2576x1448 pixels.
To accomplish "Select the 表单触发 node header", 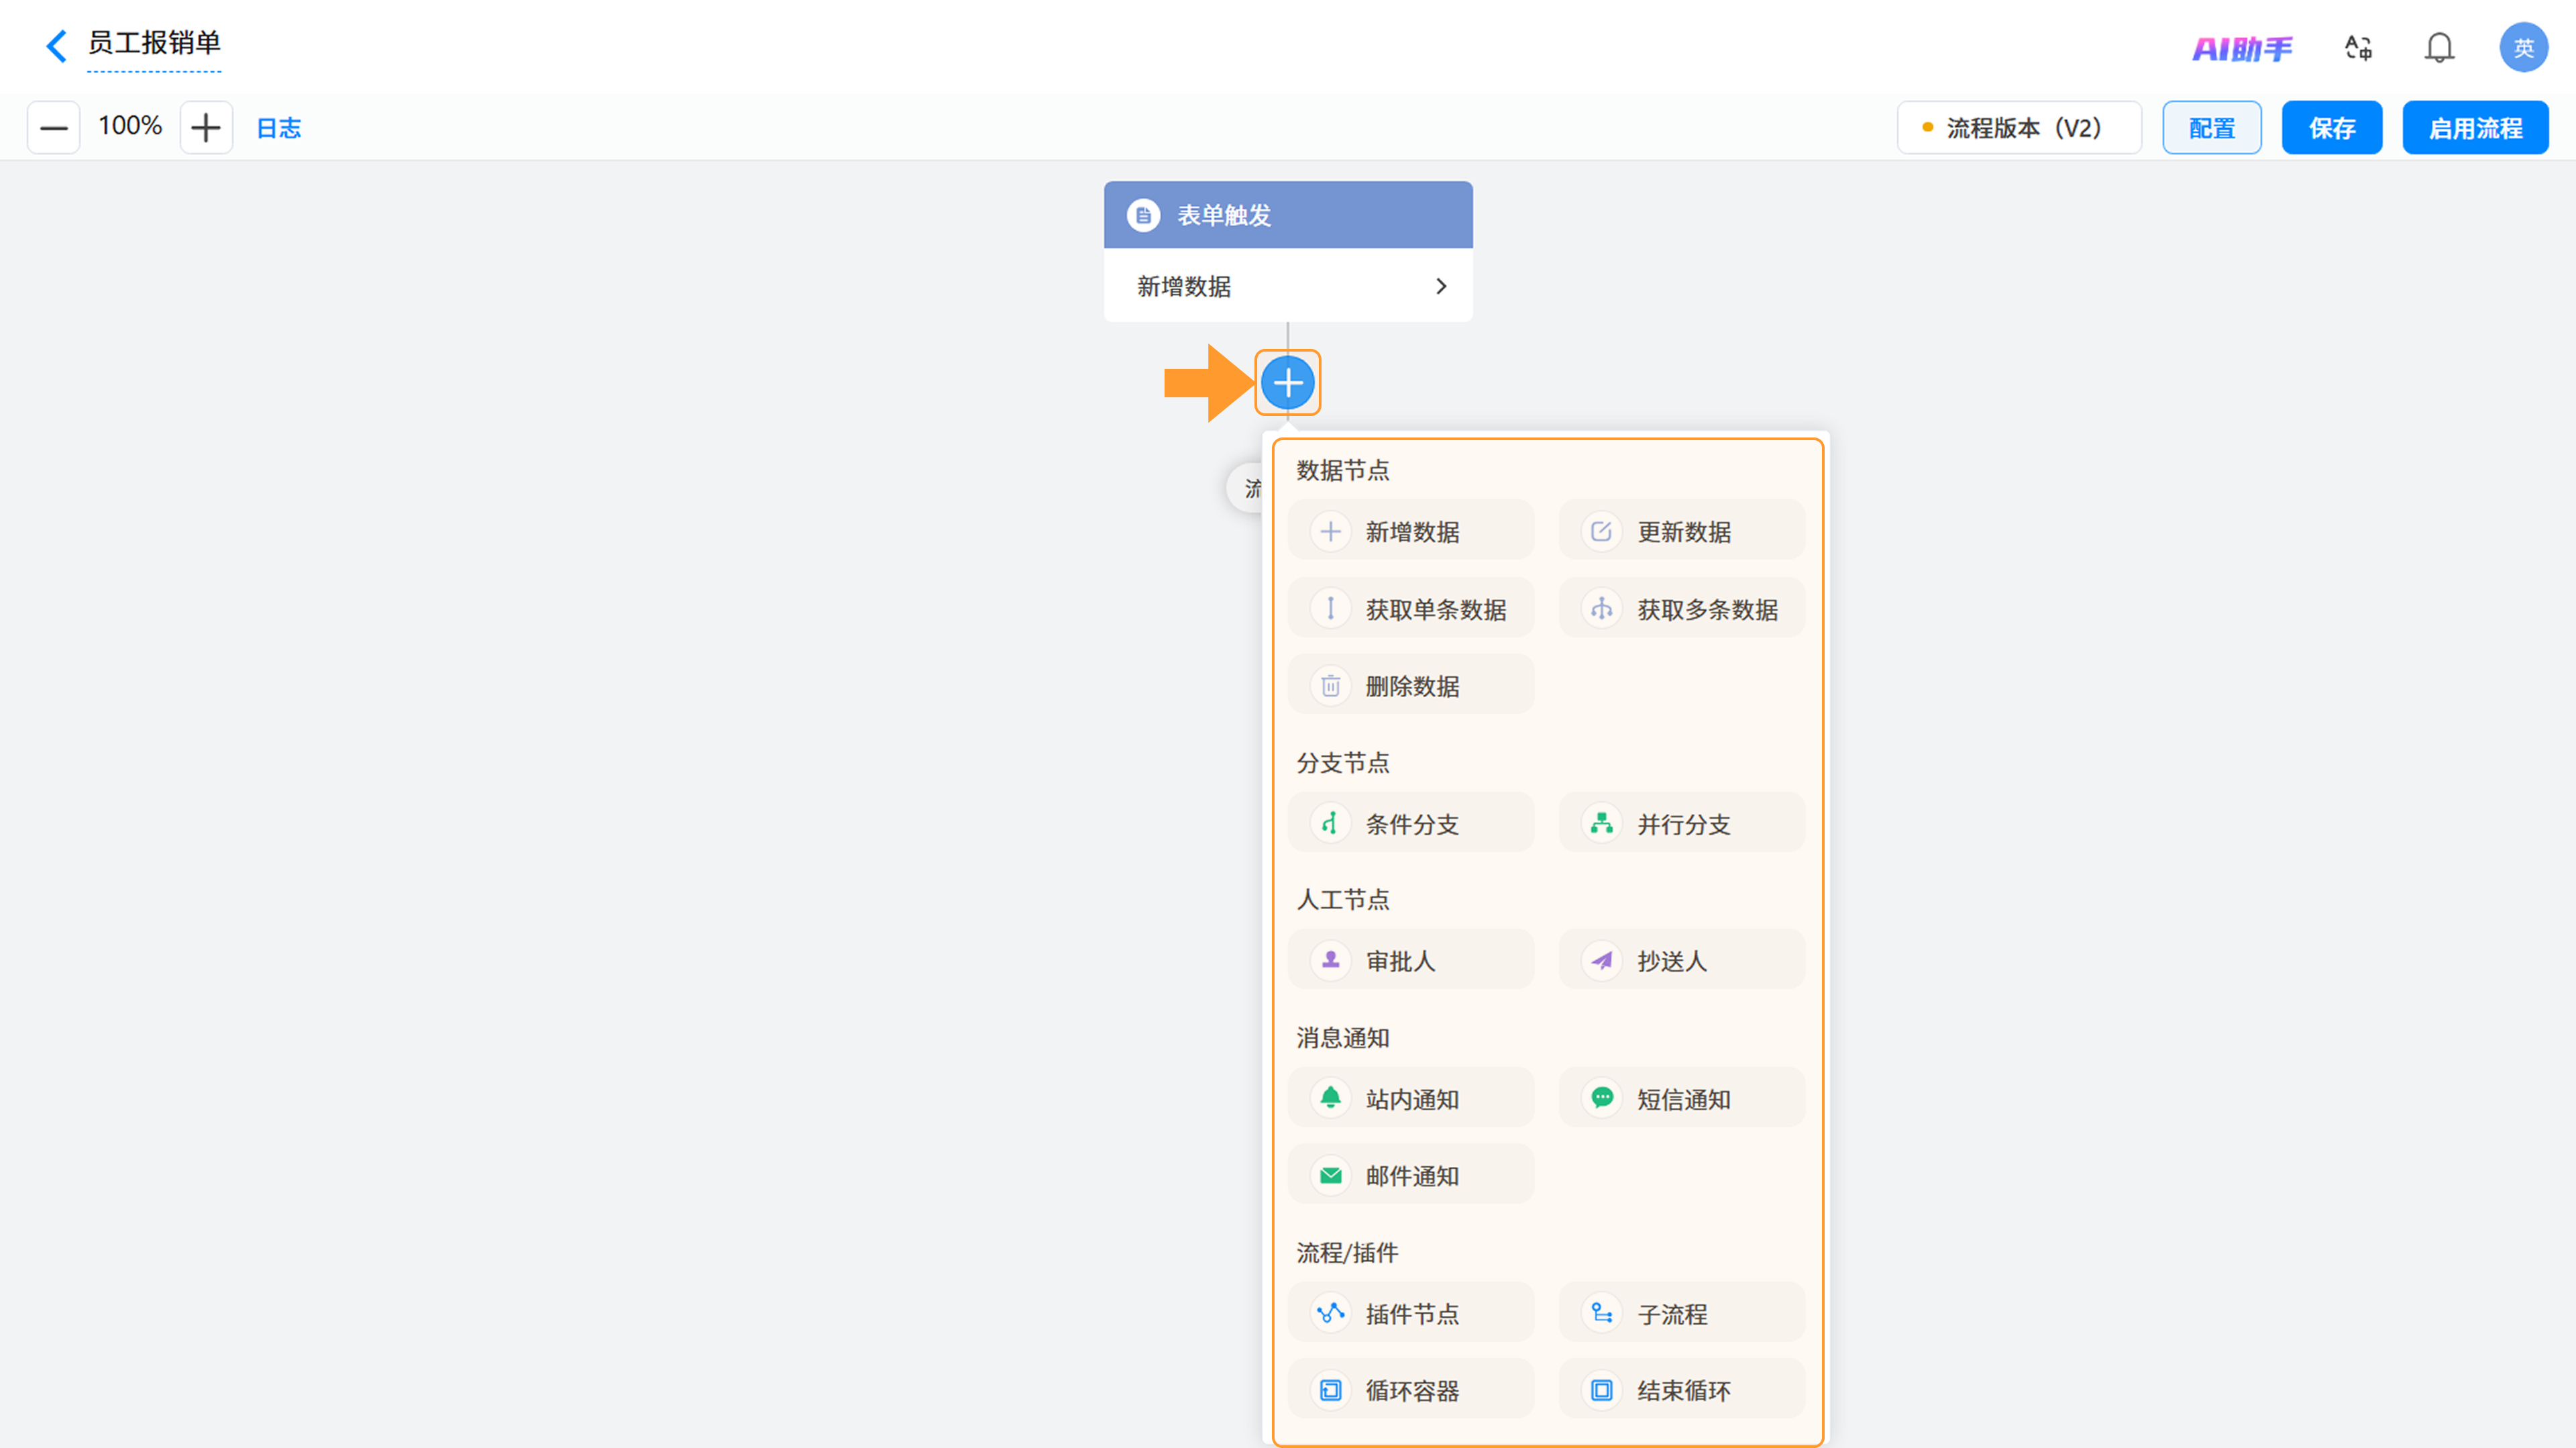I will [1288, 215].
